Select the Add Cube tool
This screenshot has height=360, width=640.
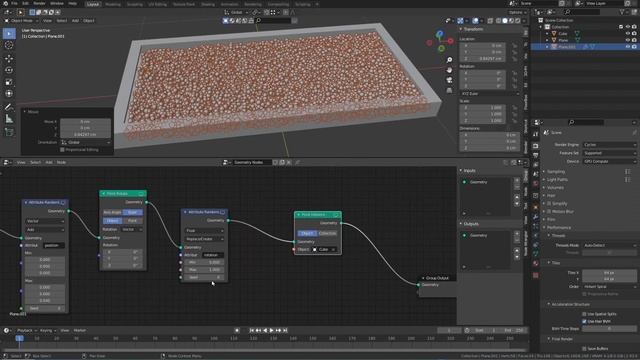pos(9,132)
